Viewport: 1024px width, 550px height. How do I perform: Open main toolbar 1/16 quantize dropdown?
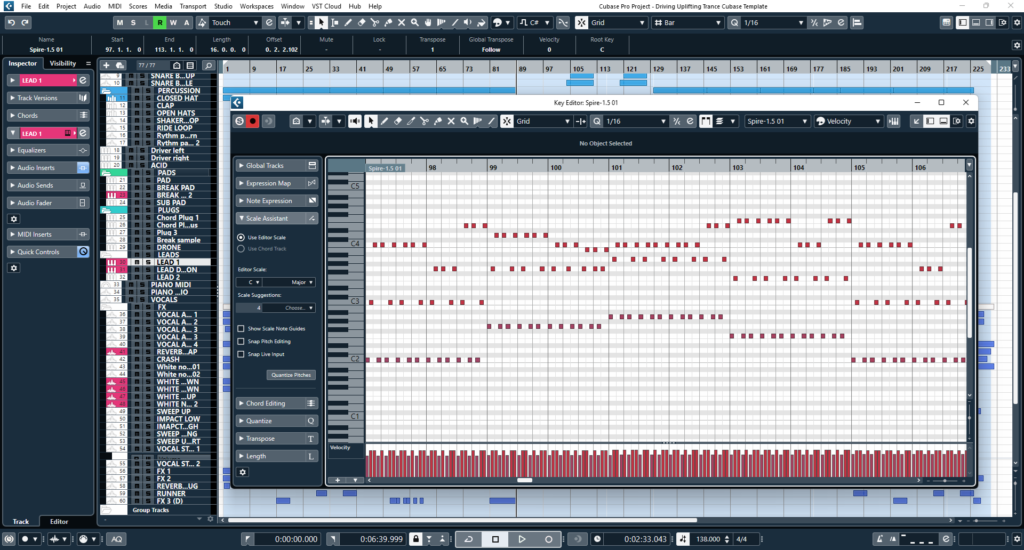click(773, 22)
